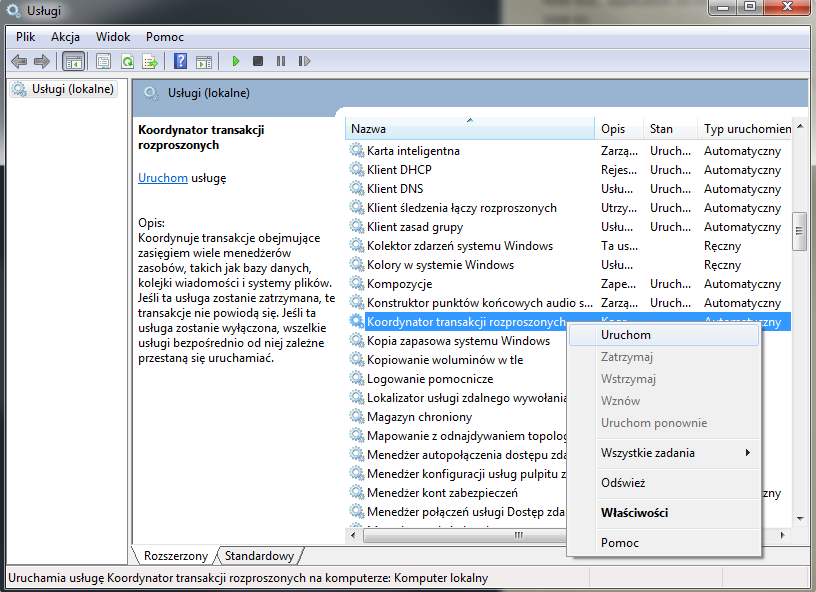Click Ręczny type for Kolektor zdarzeń
Image resolution: width=816 pixels, height=592 pixels.
722,246
